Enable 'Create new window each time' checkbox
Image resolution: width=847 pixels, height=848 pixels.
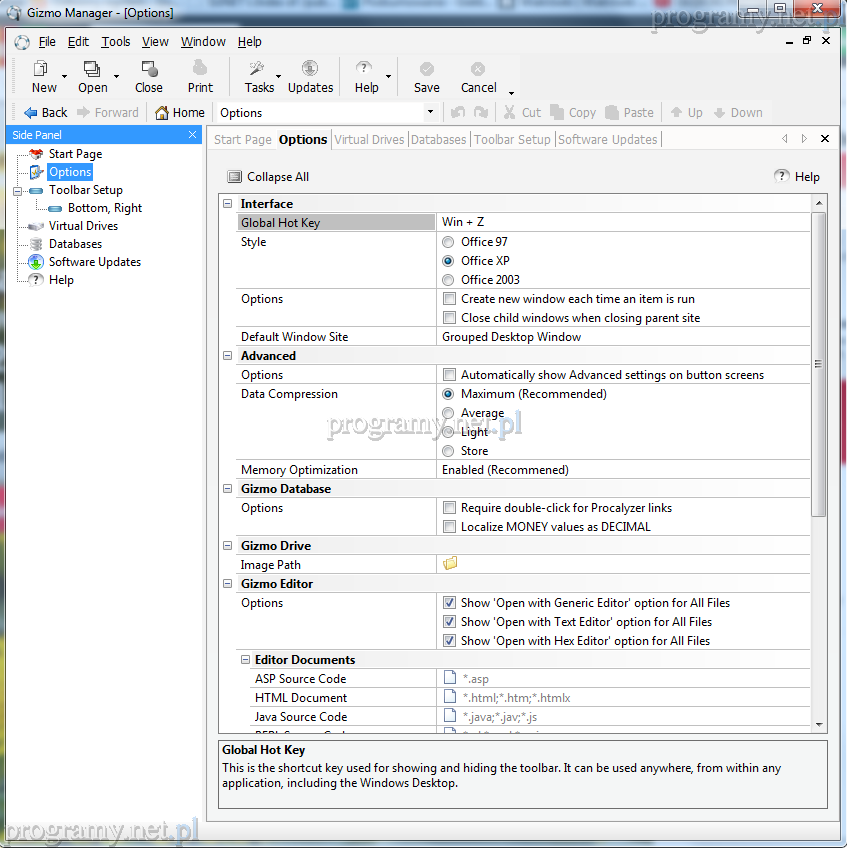[x=450, y=299]
